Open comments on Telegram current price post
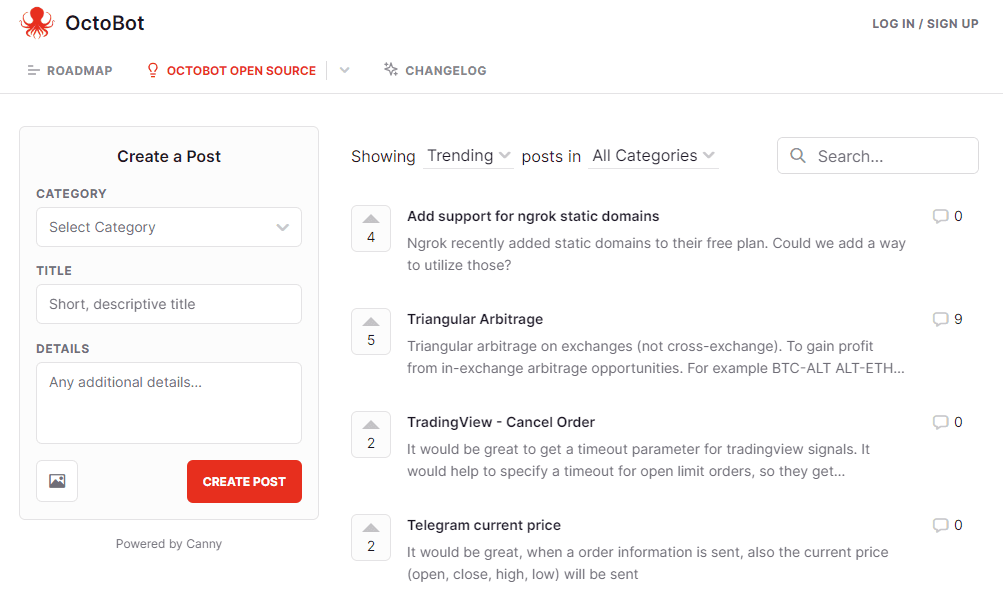Viewport: 1003px width, 607px height. coord(947,525)
